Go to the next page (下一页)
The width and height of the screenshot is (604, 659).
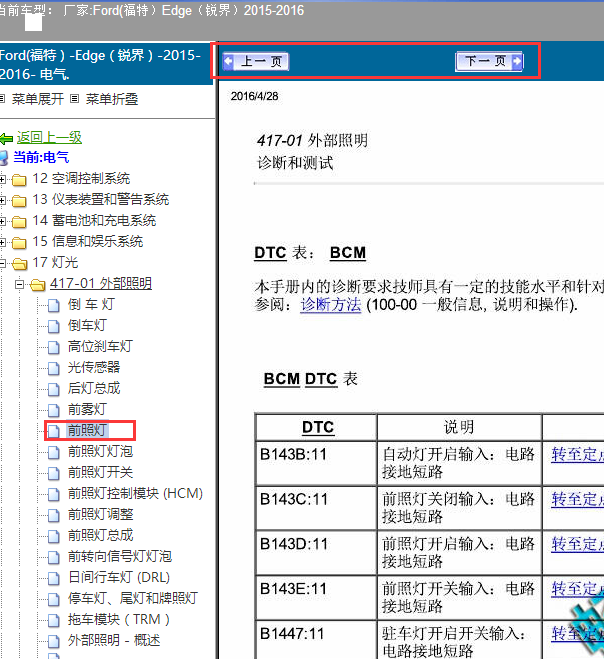click(x=489, y=61)
